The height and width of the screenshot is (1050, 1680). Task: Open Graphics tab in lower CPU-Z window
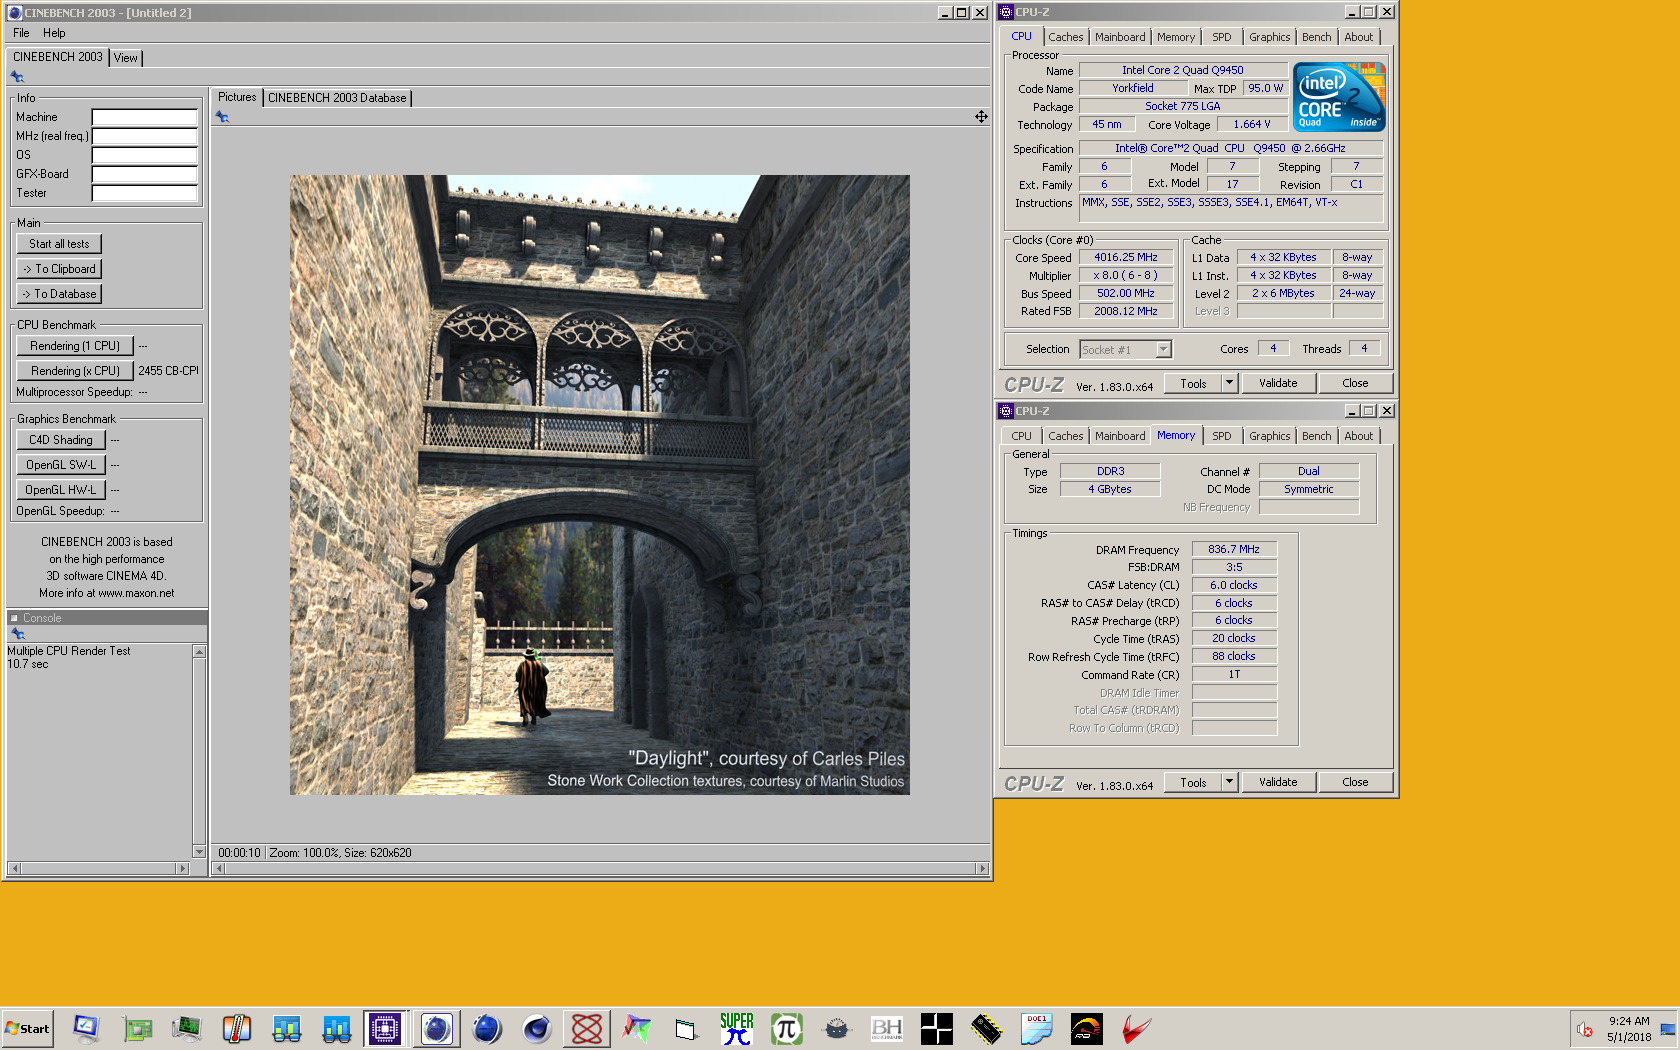click(x=1270, y=436)
